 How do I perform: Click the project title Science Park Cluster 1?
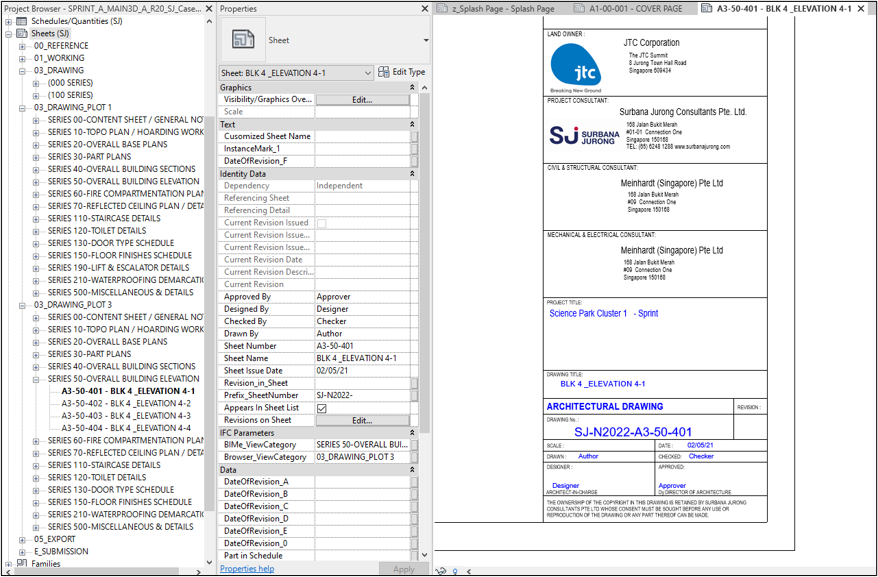(x=588, y=313)
